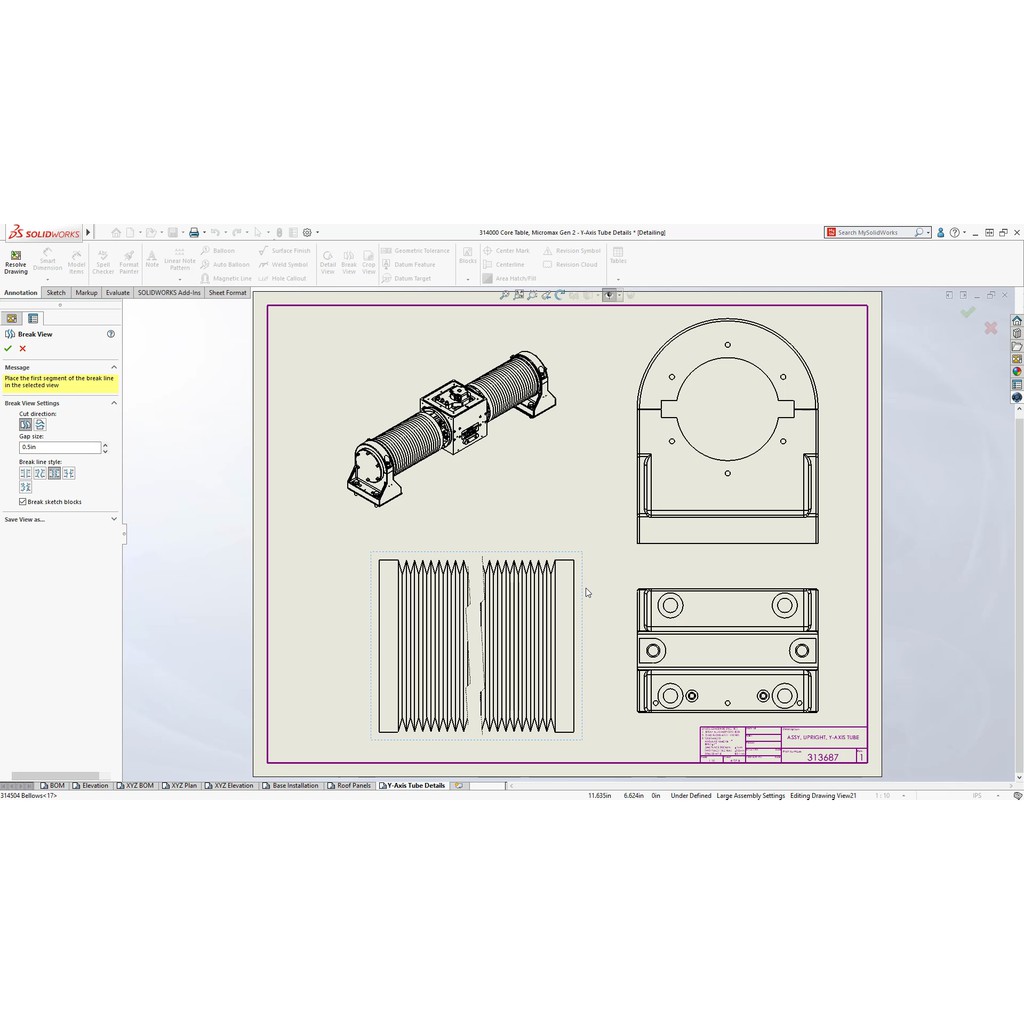Open the Design Library task pane icon
Screen dimensions: 1024x1024
tap(1017, 334)
